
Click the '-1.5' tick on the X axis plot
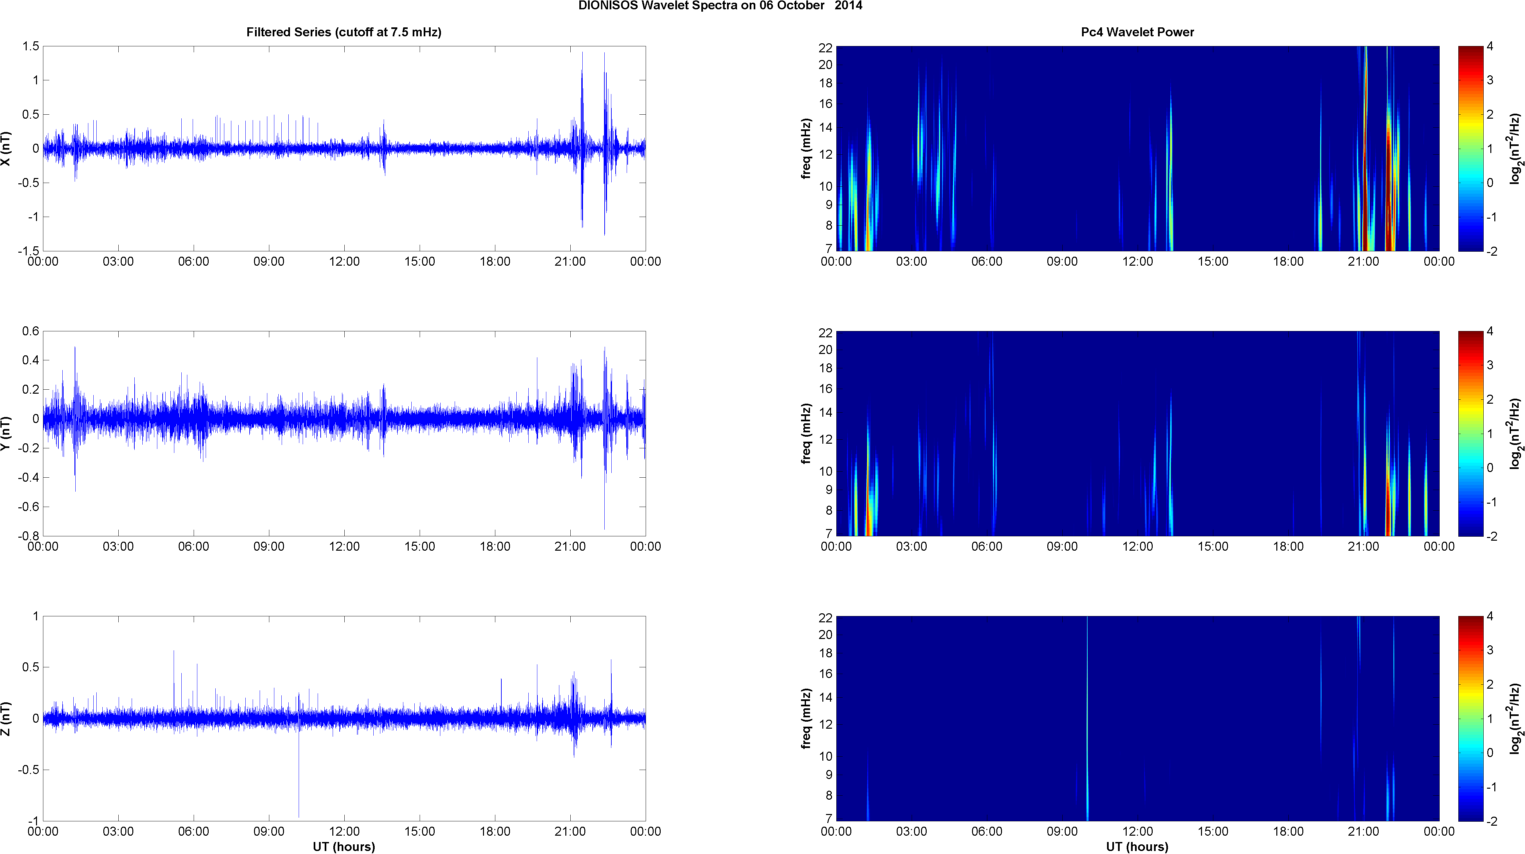(x=28, y=251)
